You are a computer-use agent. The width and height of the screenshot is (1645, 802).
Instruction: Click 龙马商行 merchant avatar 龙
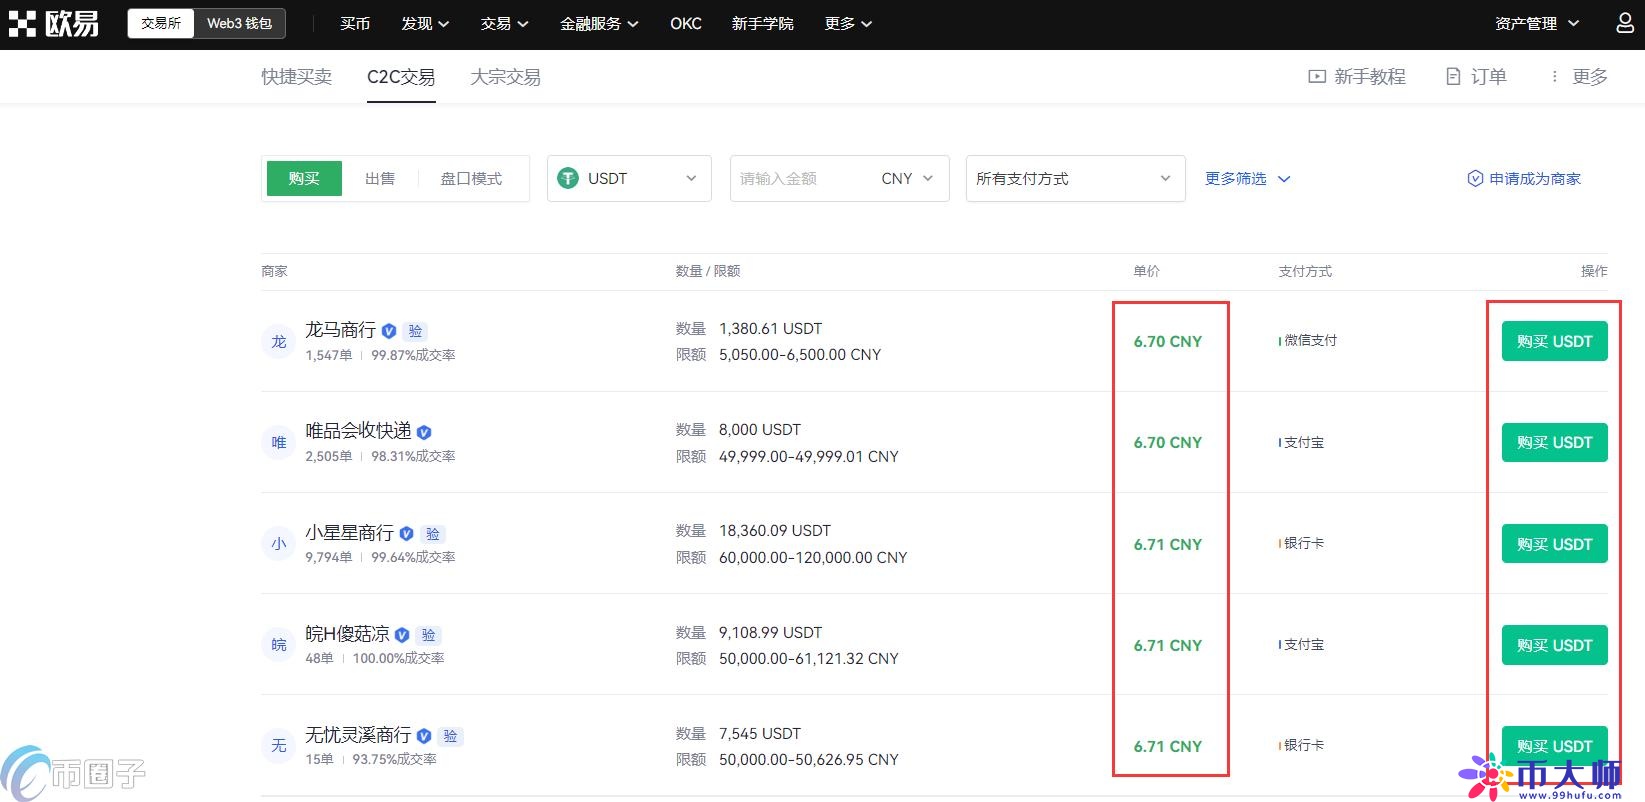tap(279, 342)
